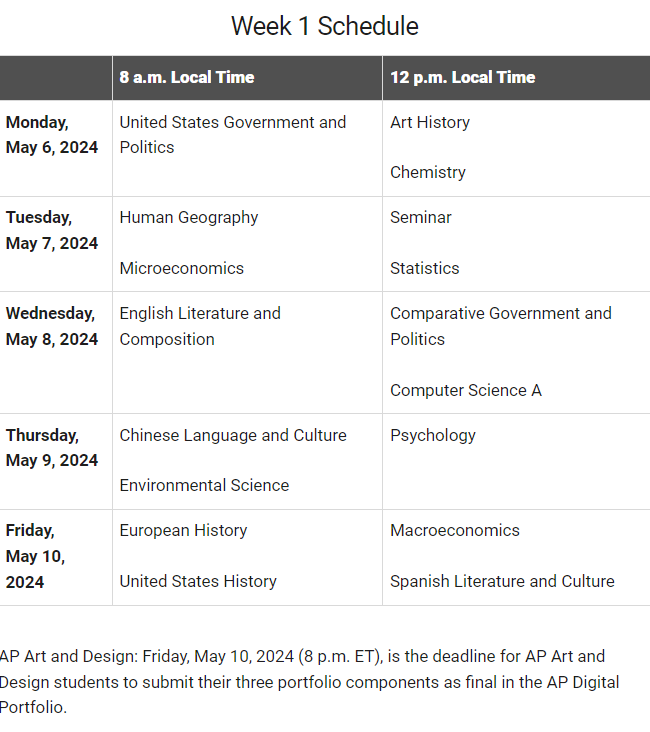The width and height of the screenshot is (650, 732).
Task: Select the Seminar exam entry
Action: pos(421,218)
